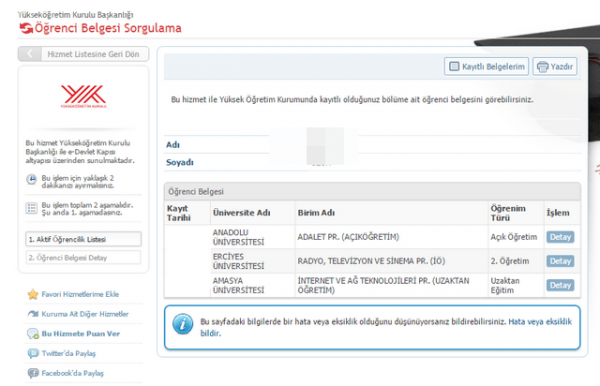
Task: Add via the Favori Hizmetlerime Ekle link
Action: (x=80, y=294)
